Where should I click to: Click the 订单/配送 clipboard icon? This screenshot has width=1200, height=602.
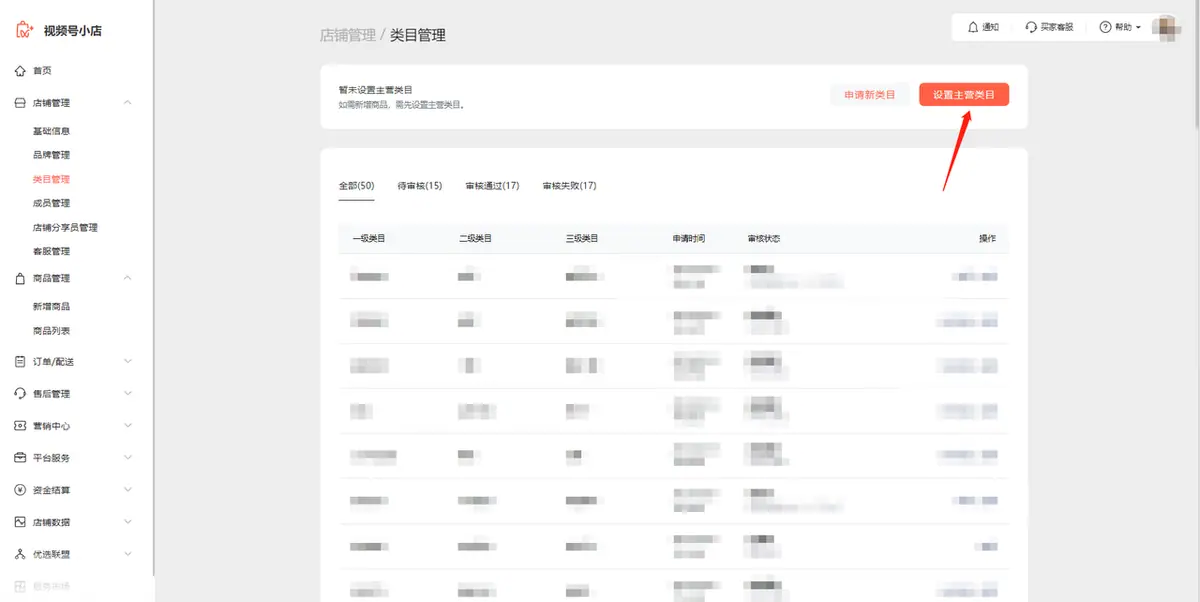coord(20,361)
